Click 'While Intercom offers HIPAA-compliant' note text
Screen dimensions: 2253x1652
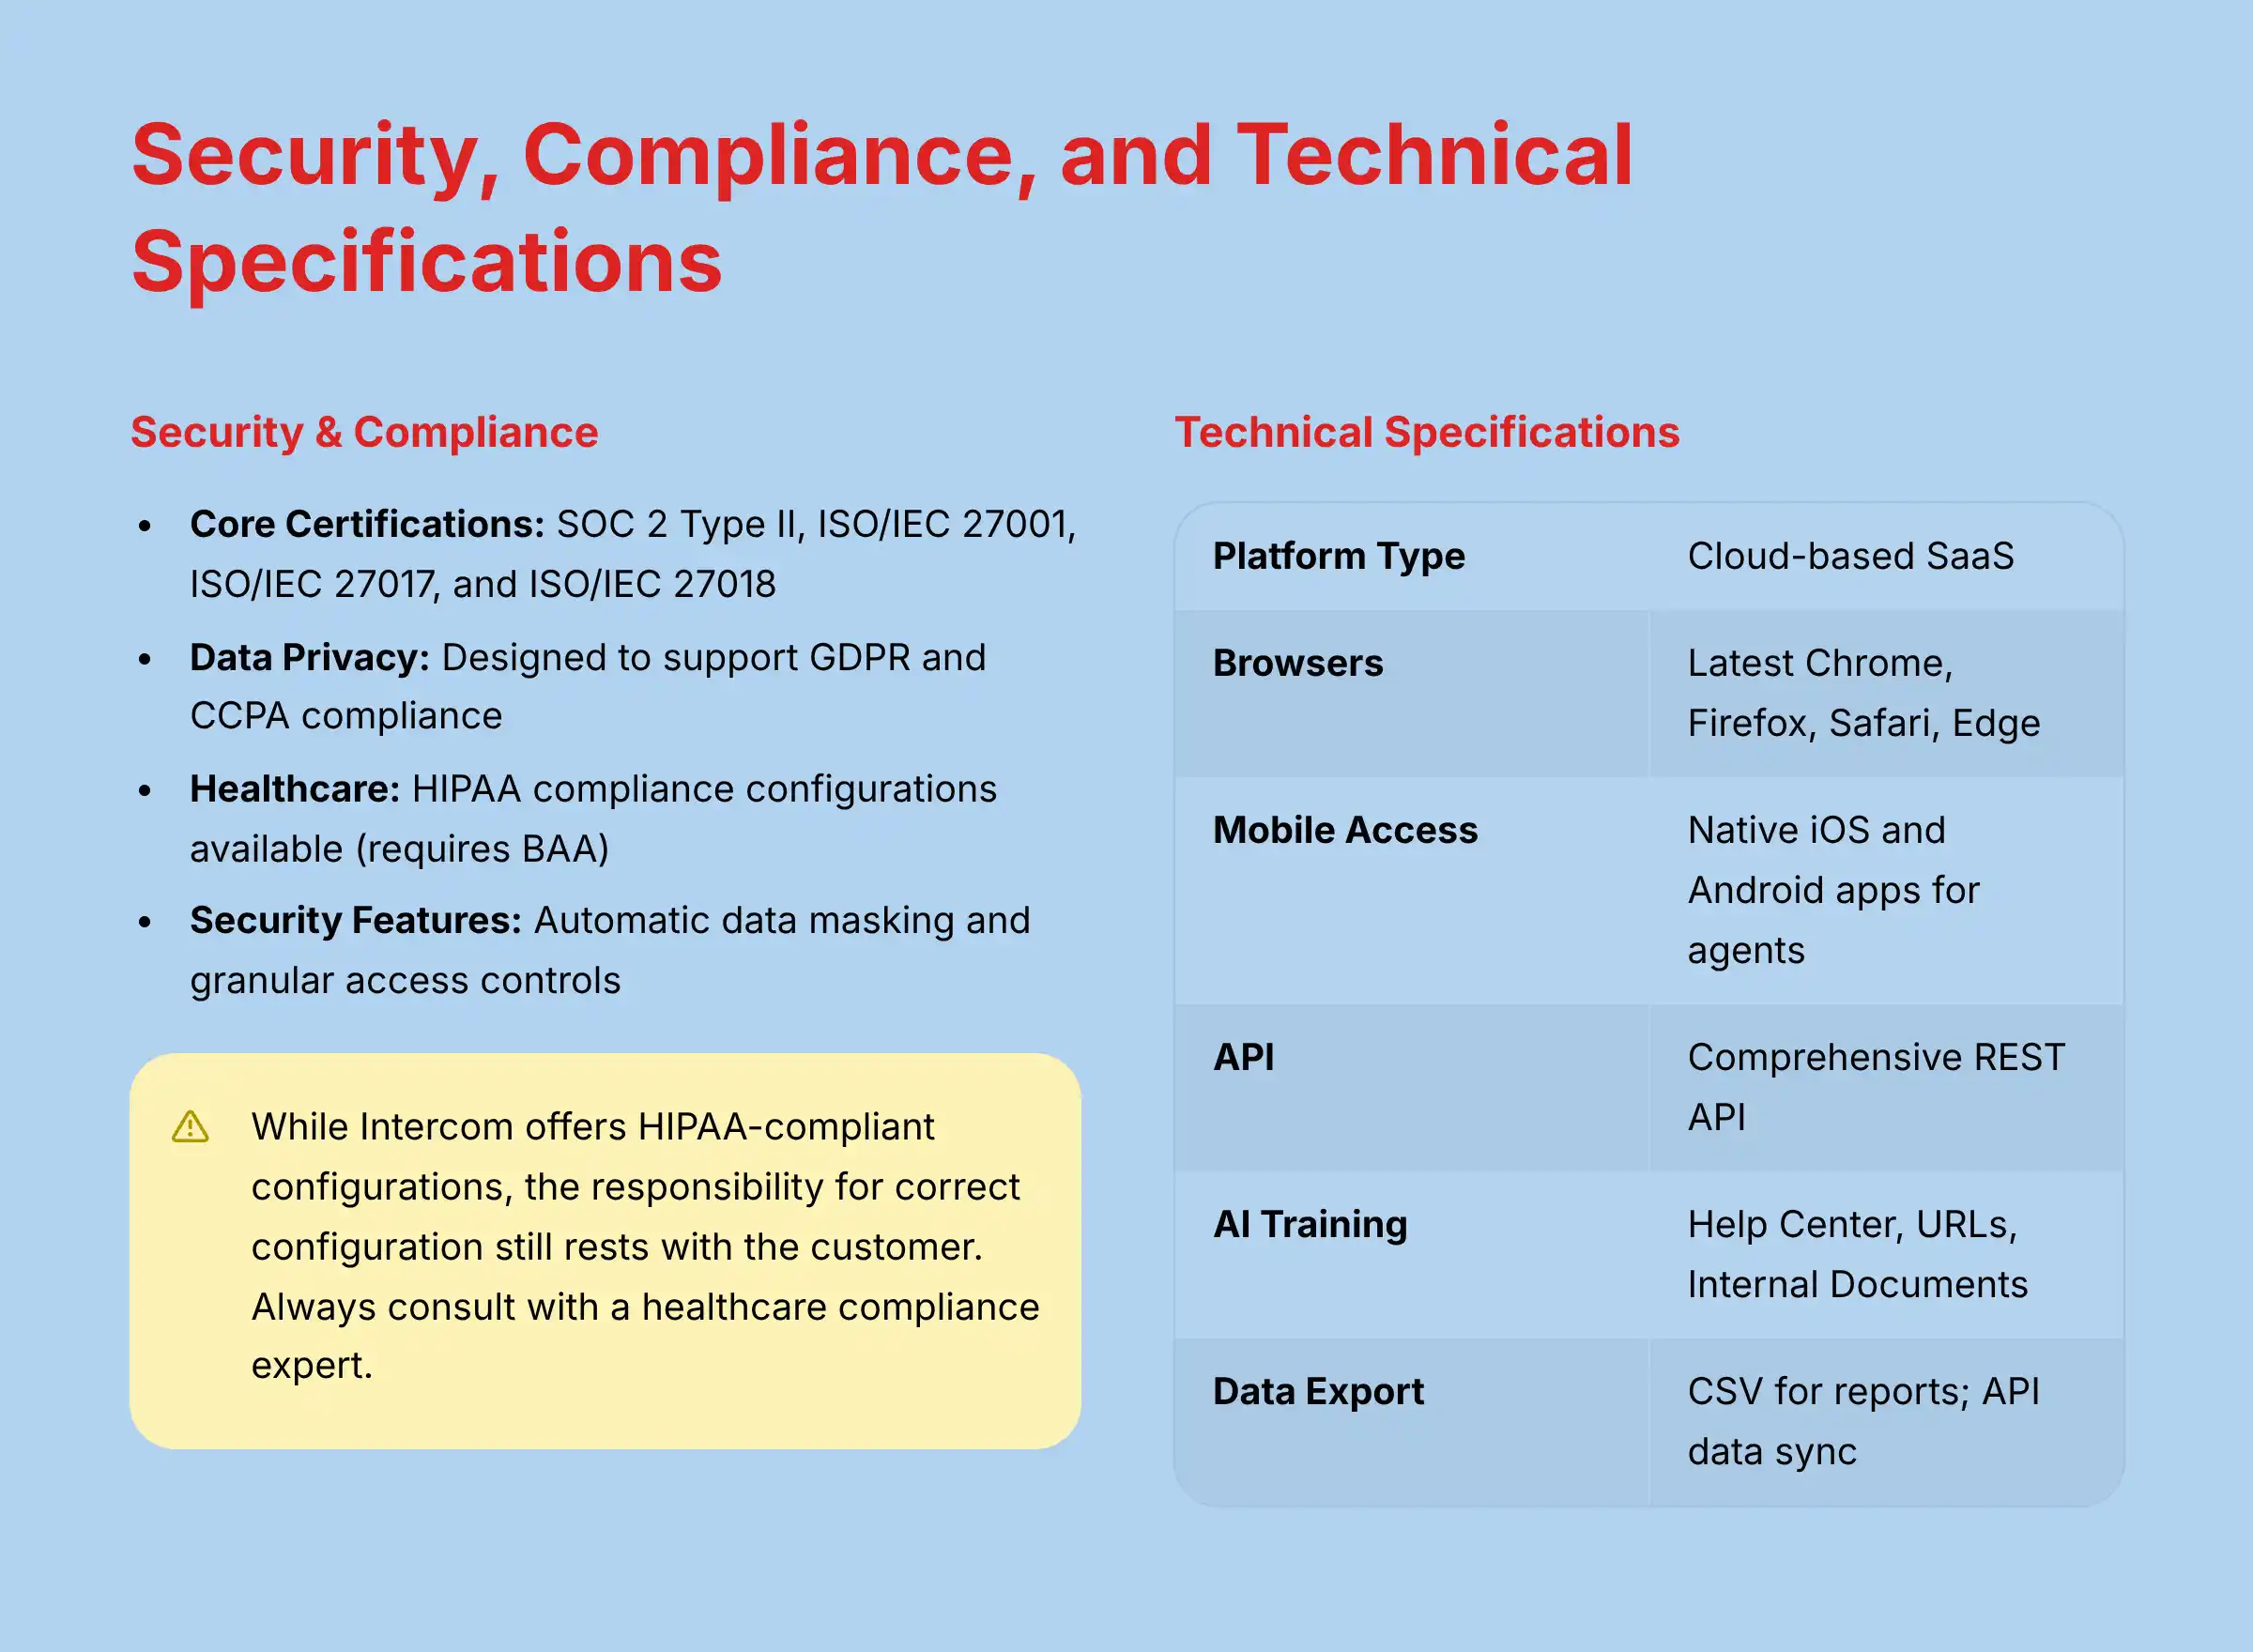tap(593, 1127)
